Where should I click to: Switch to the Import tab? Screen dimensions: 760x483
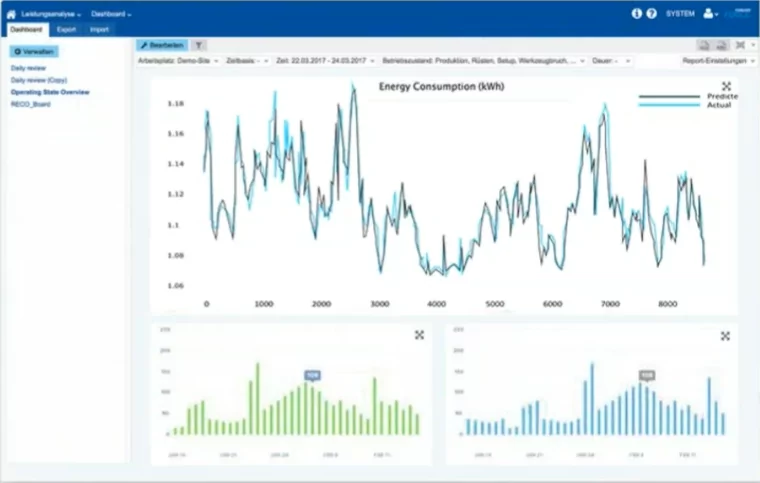pyautogui.click(x=100, y=30)
